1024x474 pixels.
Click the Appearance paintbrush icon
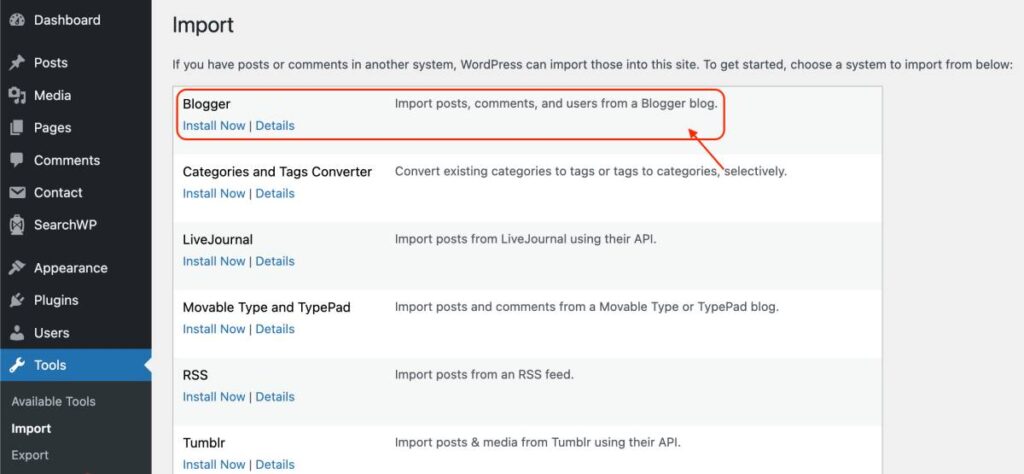(17, 268)
